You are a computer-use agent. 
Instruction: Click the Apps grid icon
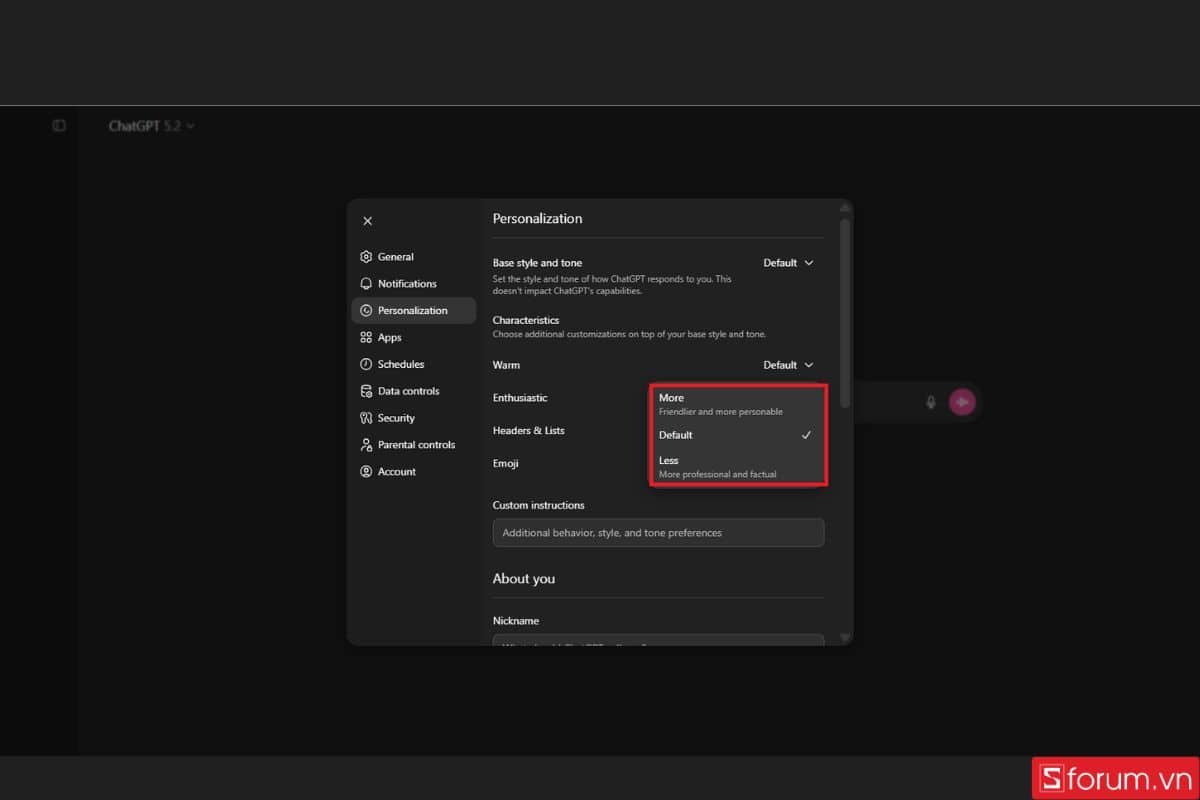[366, 338]
